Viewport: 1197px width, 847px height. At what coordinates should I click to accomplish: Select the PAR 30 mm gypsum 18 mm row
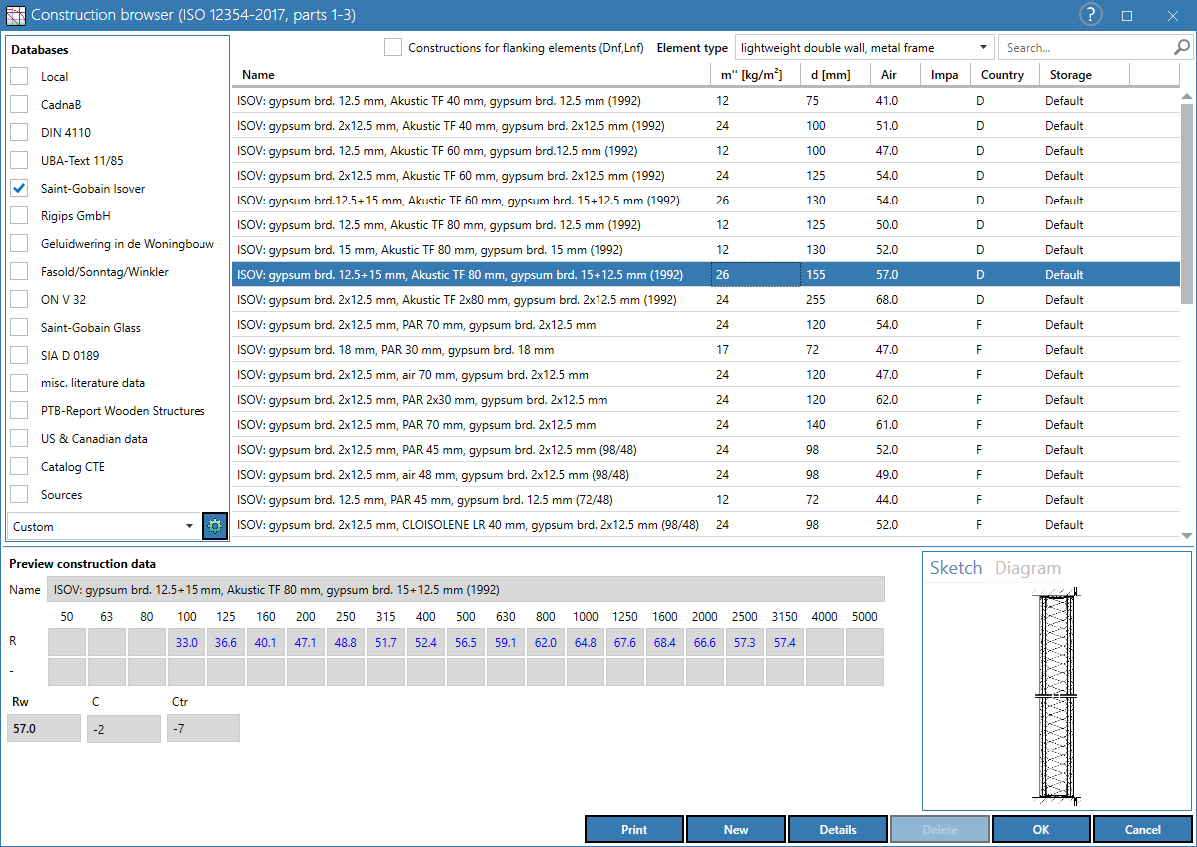(705, 349)
